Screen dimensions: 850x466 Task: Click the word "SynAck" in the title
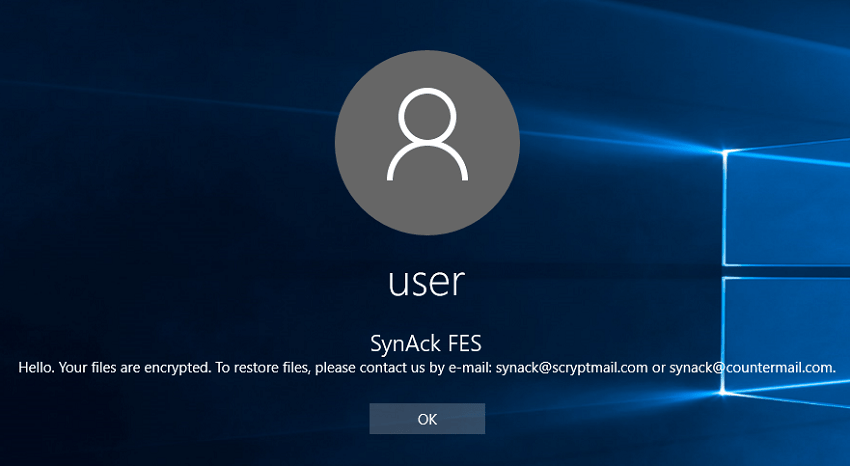coord(402,344)
